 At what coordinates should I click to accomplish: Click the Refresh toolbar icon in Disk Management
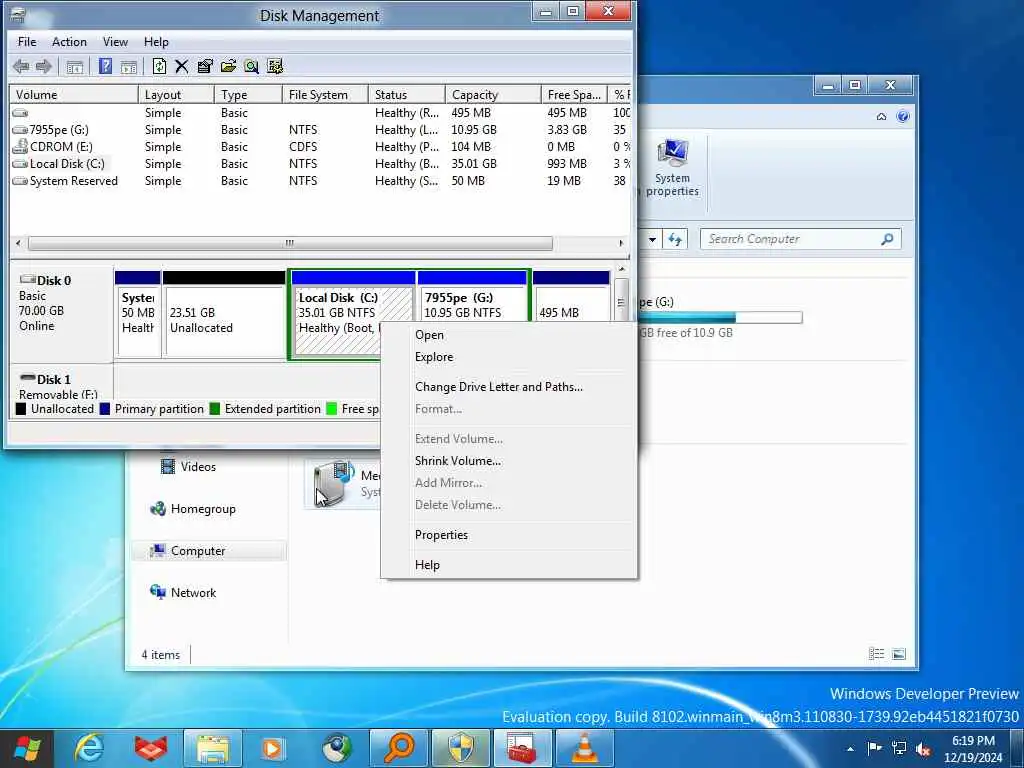click(x=159, y=66)
